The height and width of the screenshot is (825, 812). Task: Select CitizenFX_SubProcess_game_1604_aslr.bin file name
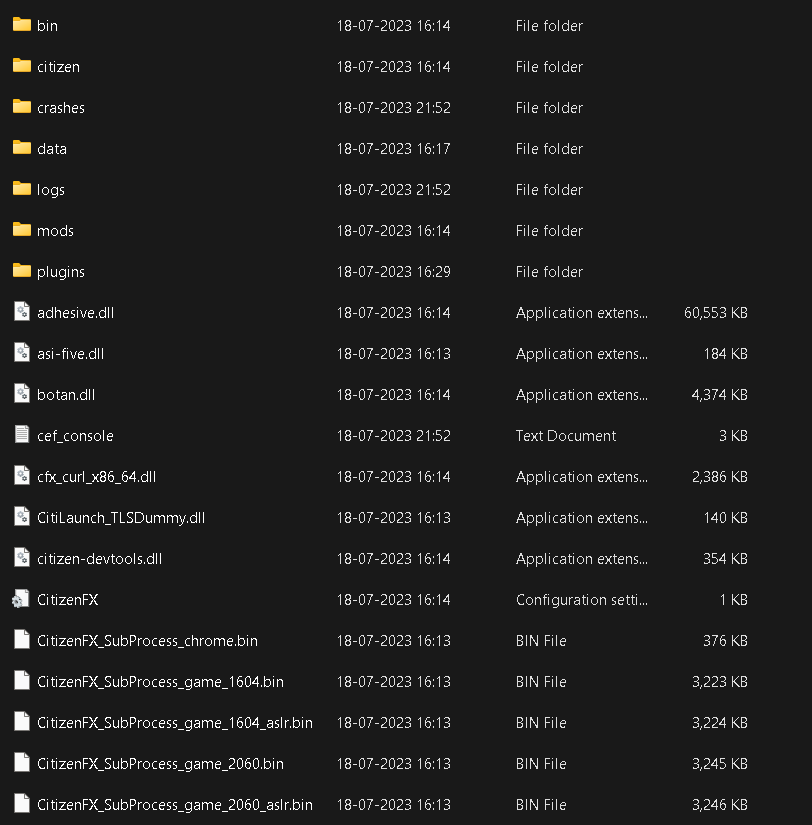(x=175, y=723)
